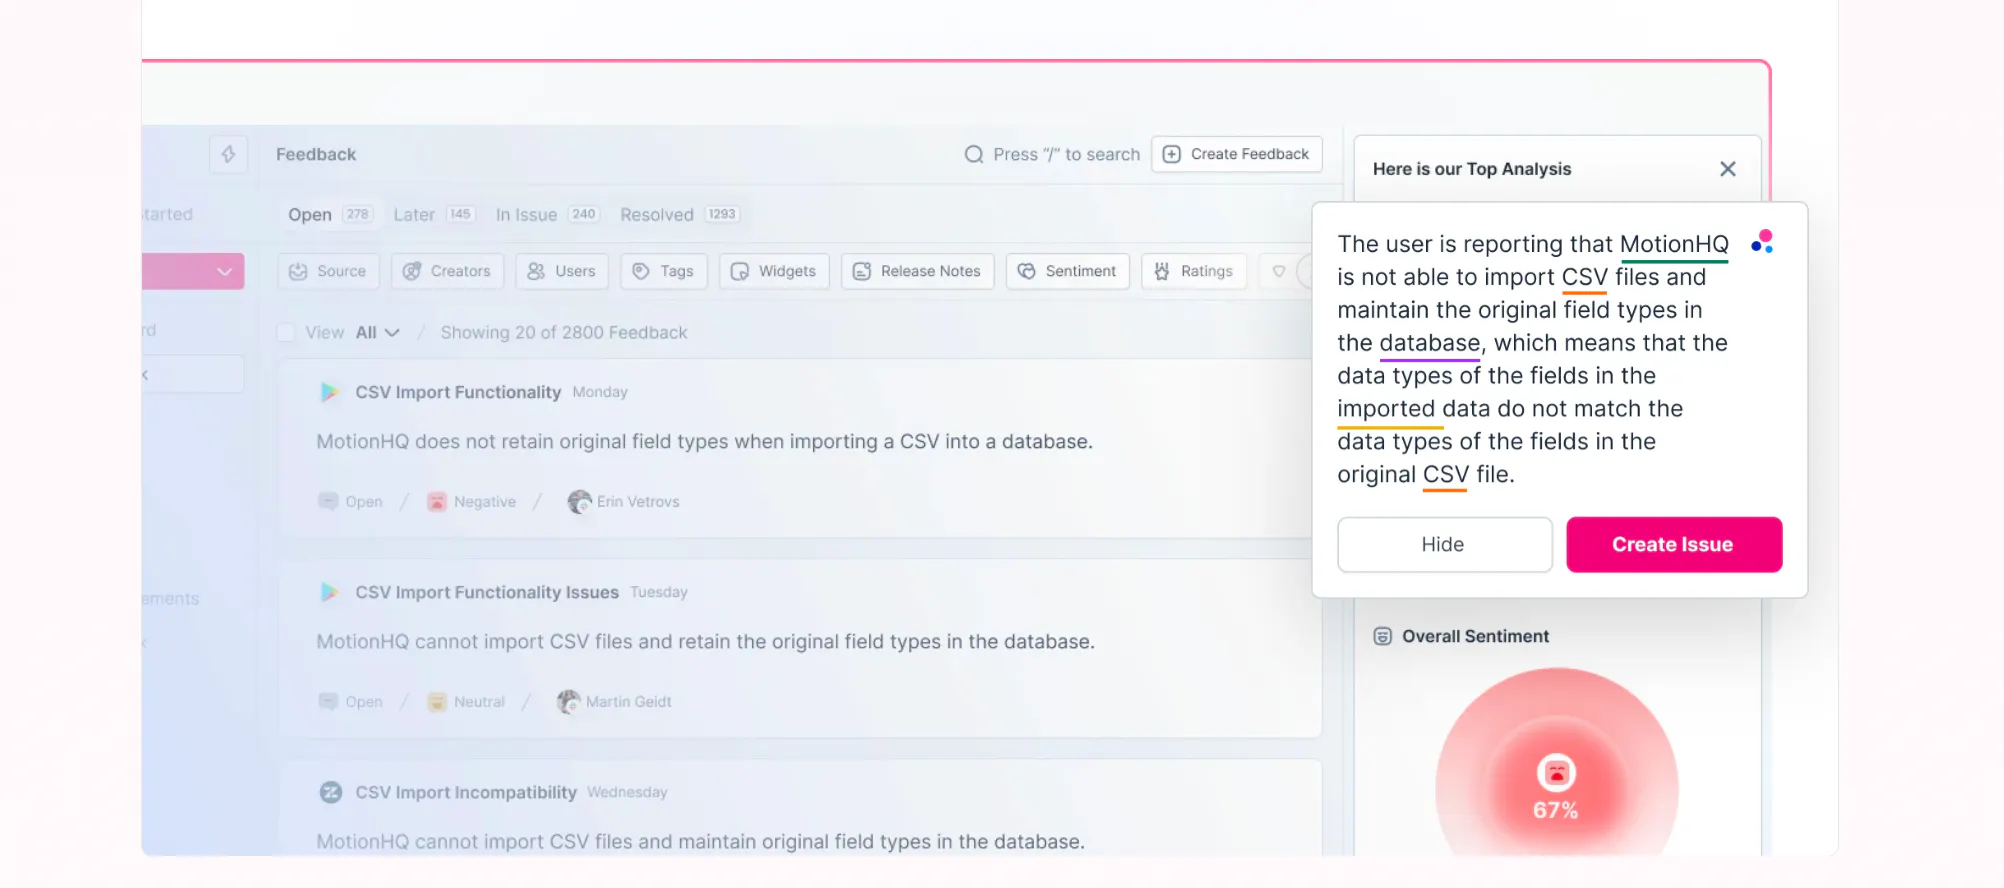Switch to the Resolved tab
The width and height of the screenshot is (2004, 888).
click(x=678, y=214)
